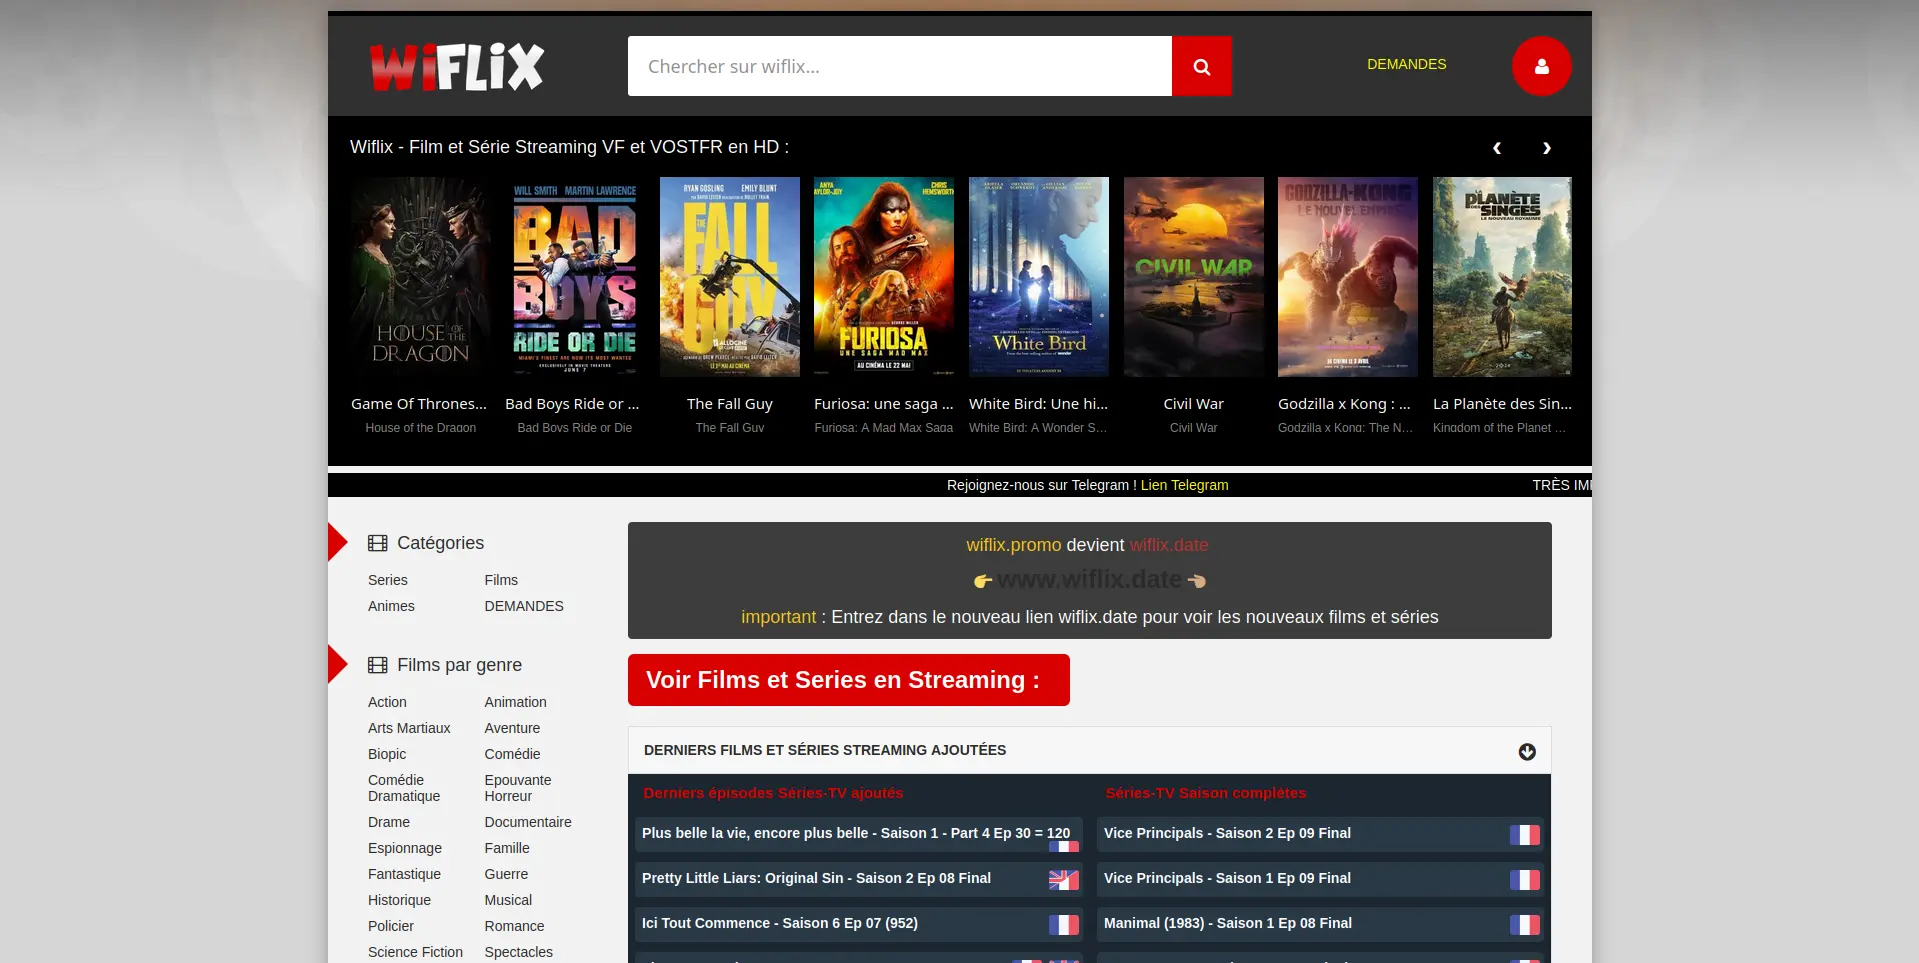Click the Films par genre film-strip icon

[377, 665]
